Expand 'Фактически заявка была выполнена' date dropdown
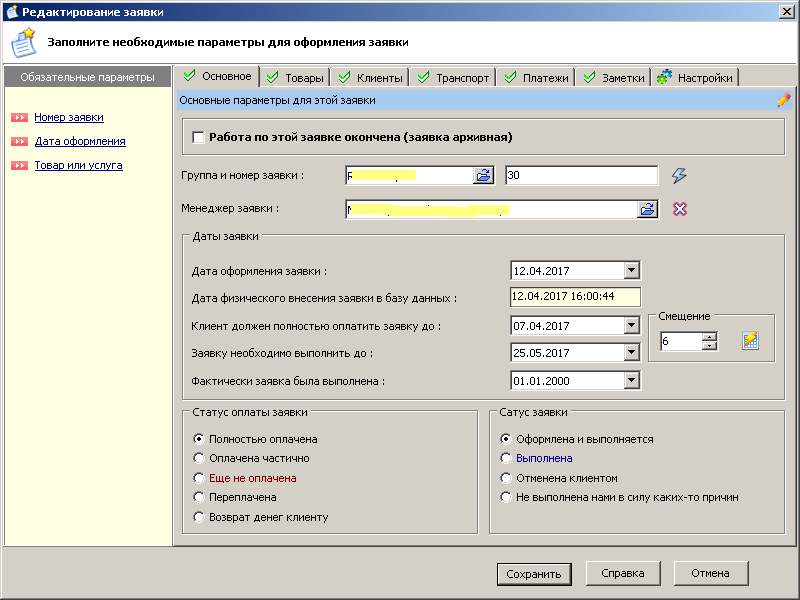 click(630, 380)
